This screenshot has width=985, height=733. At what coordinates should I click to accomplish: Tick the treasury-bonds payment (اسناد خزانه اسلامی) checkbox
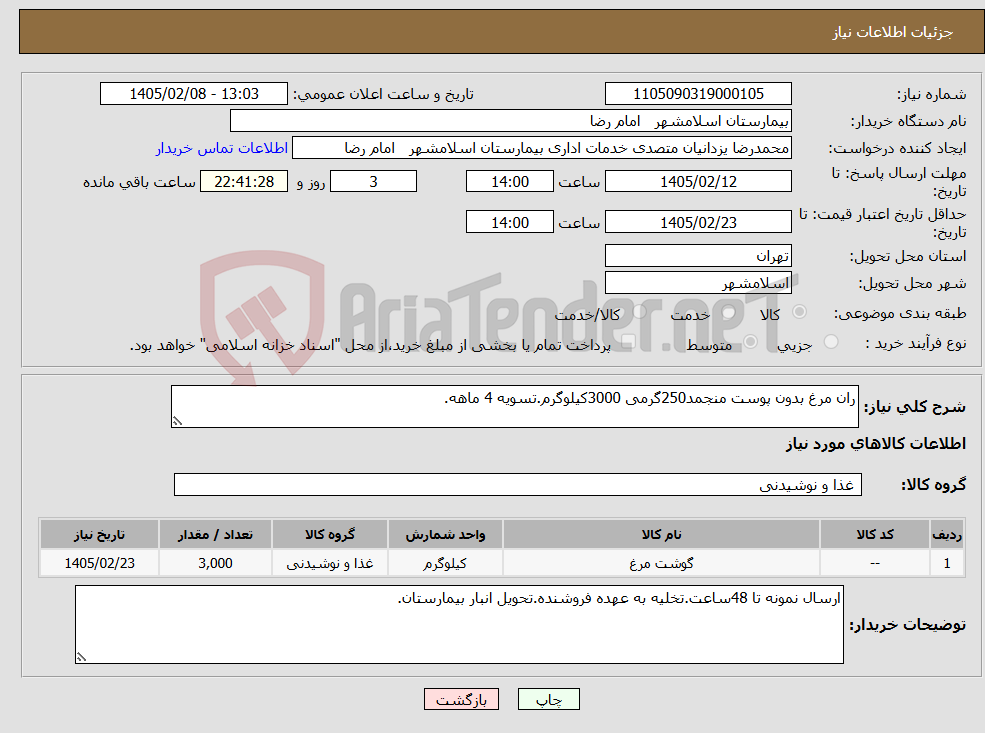point(628,342)
